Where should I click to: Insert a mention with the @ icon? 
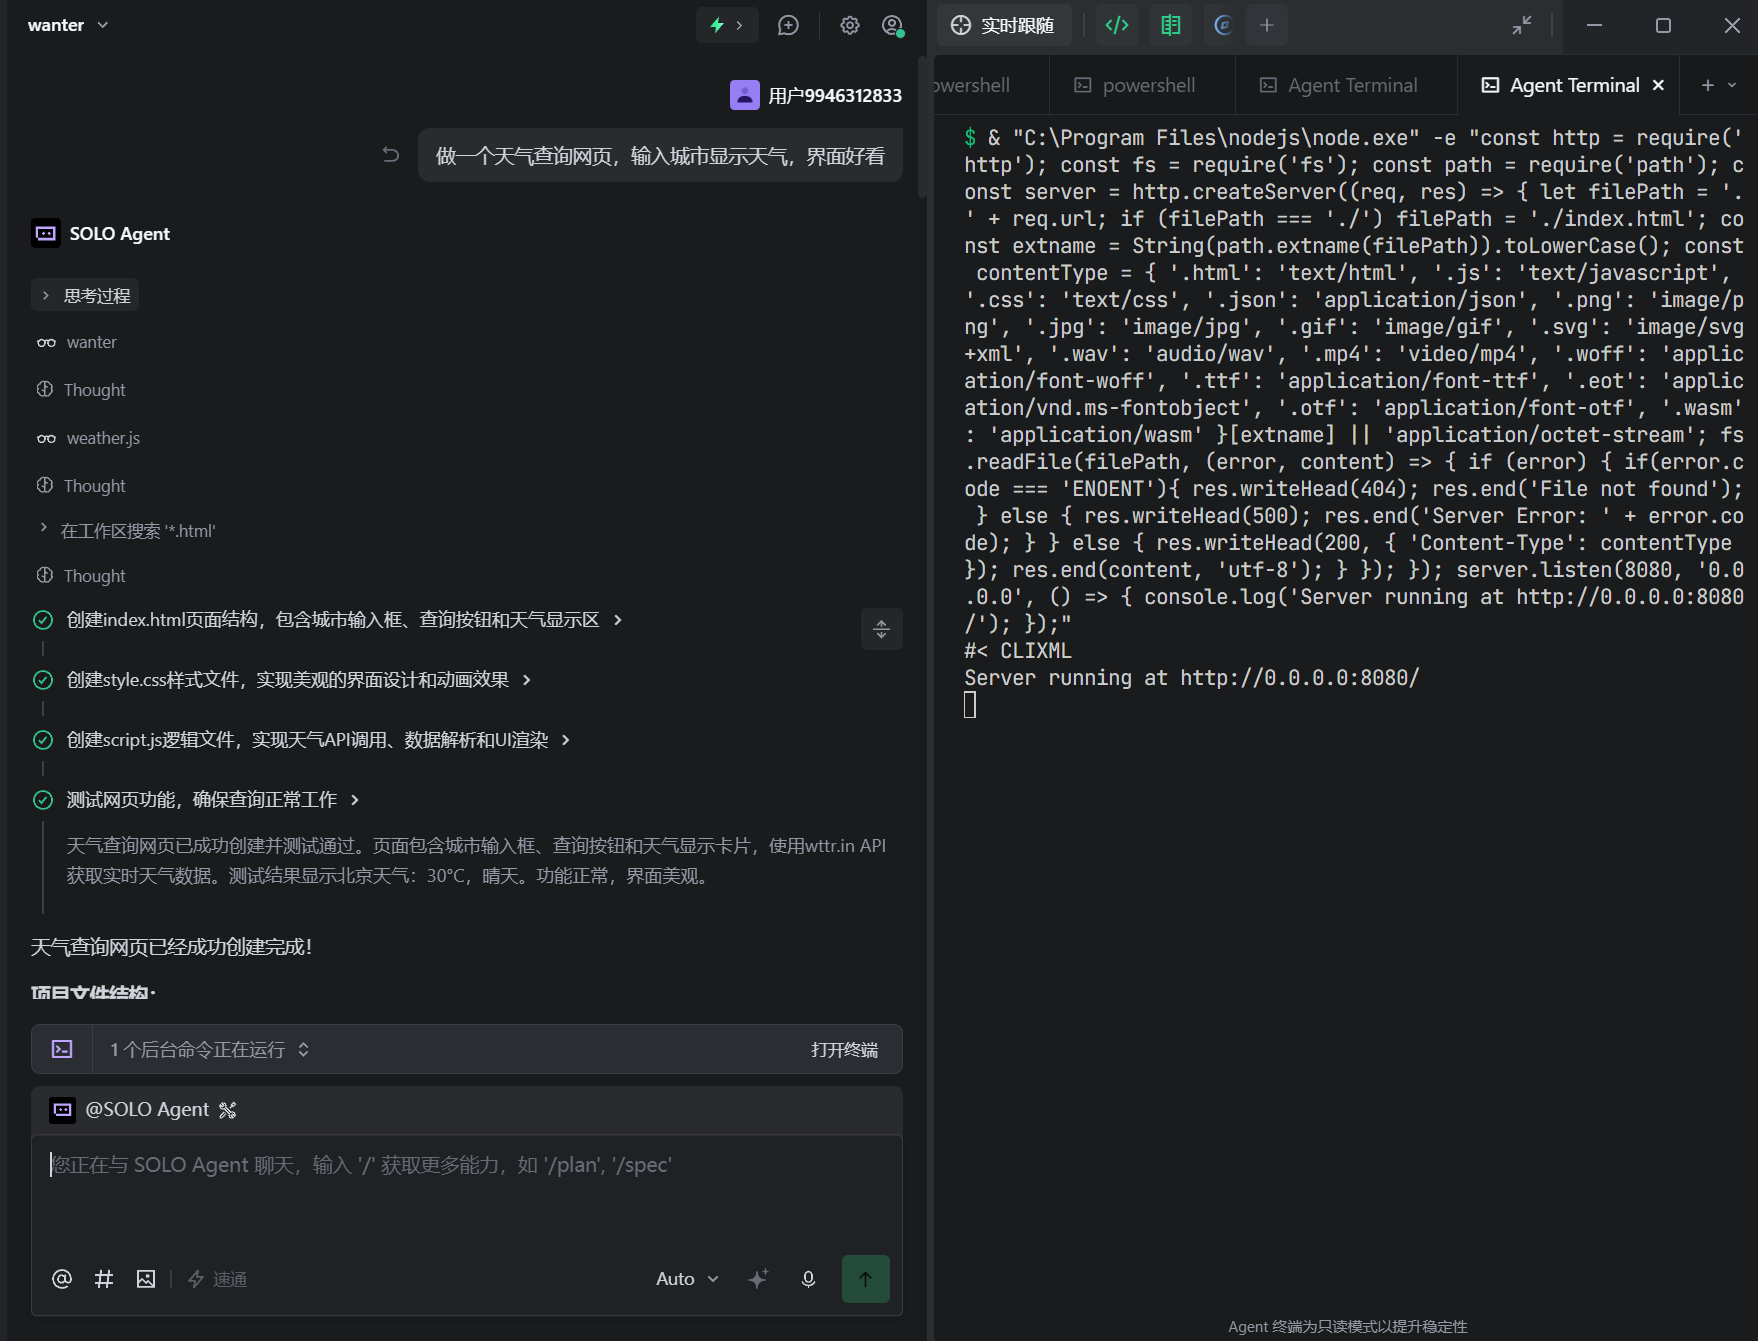coord(62,1279)
